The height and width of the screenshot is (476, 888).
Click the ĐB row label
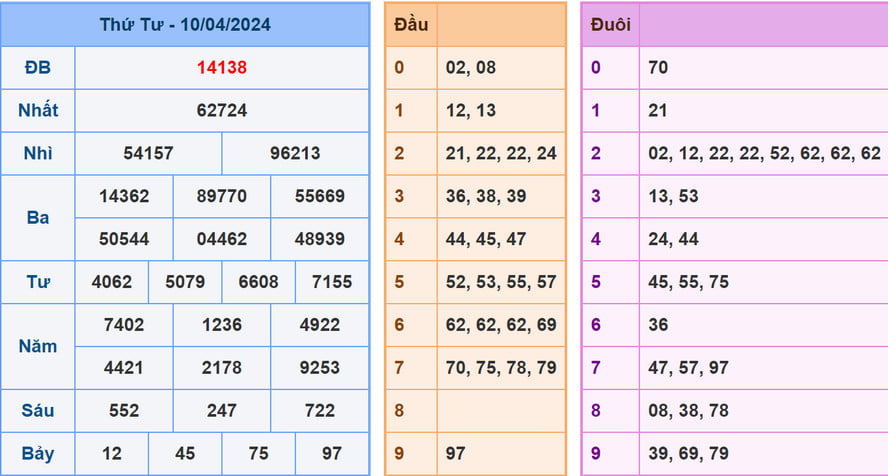pos(38,68)
